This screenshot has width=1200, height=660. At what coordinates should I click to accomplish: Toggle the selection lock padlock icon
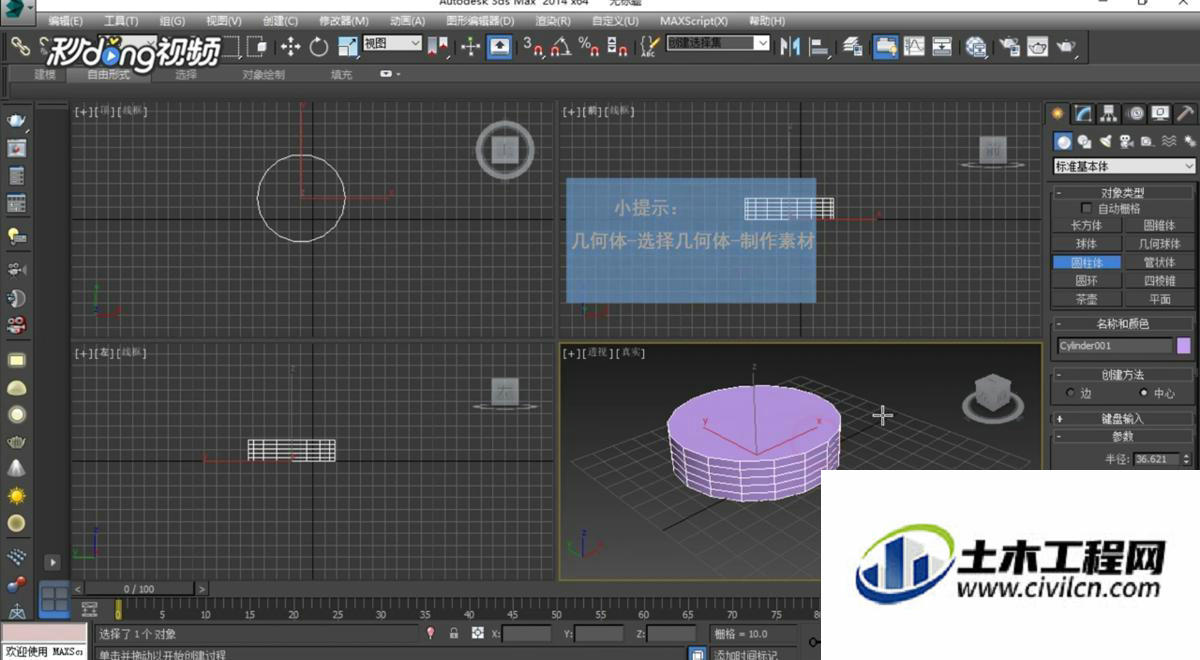[x=453, y=633]
